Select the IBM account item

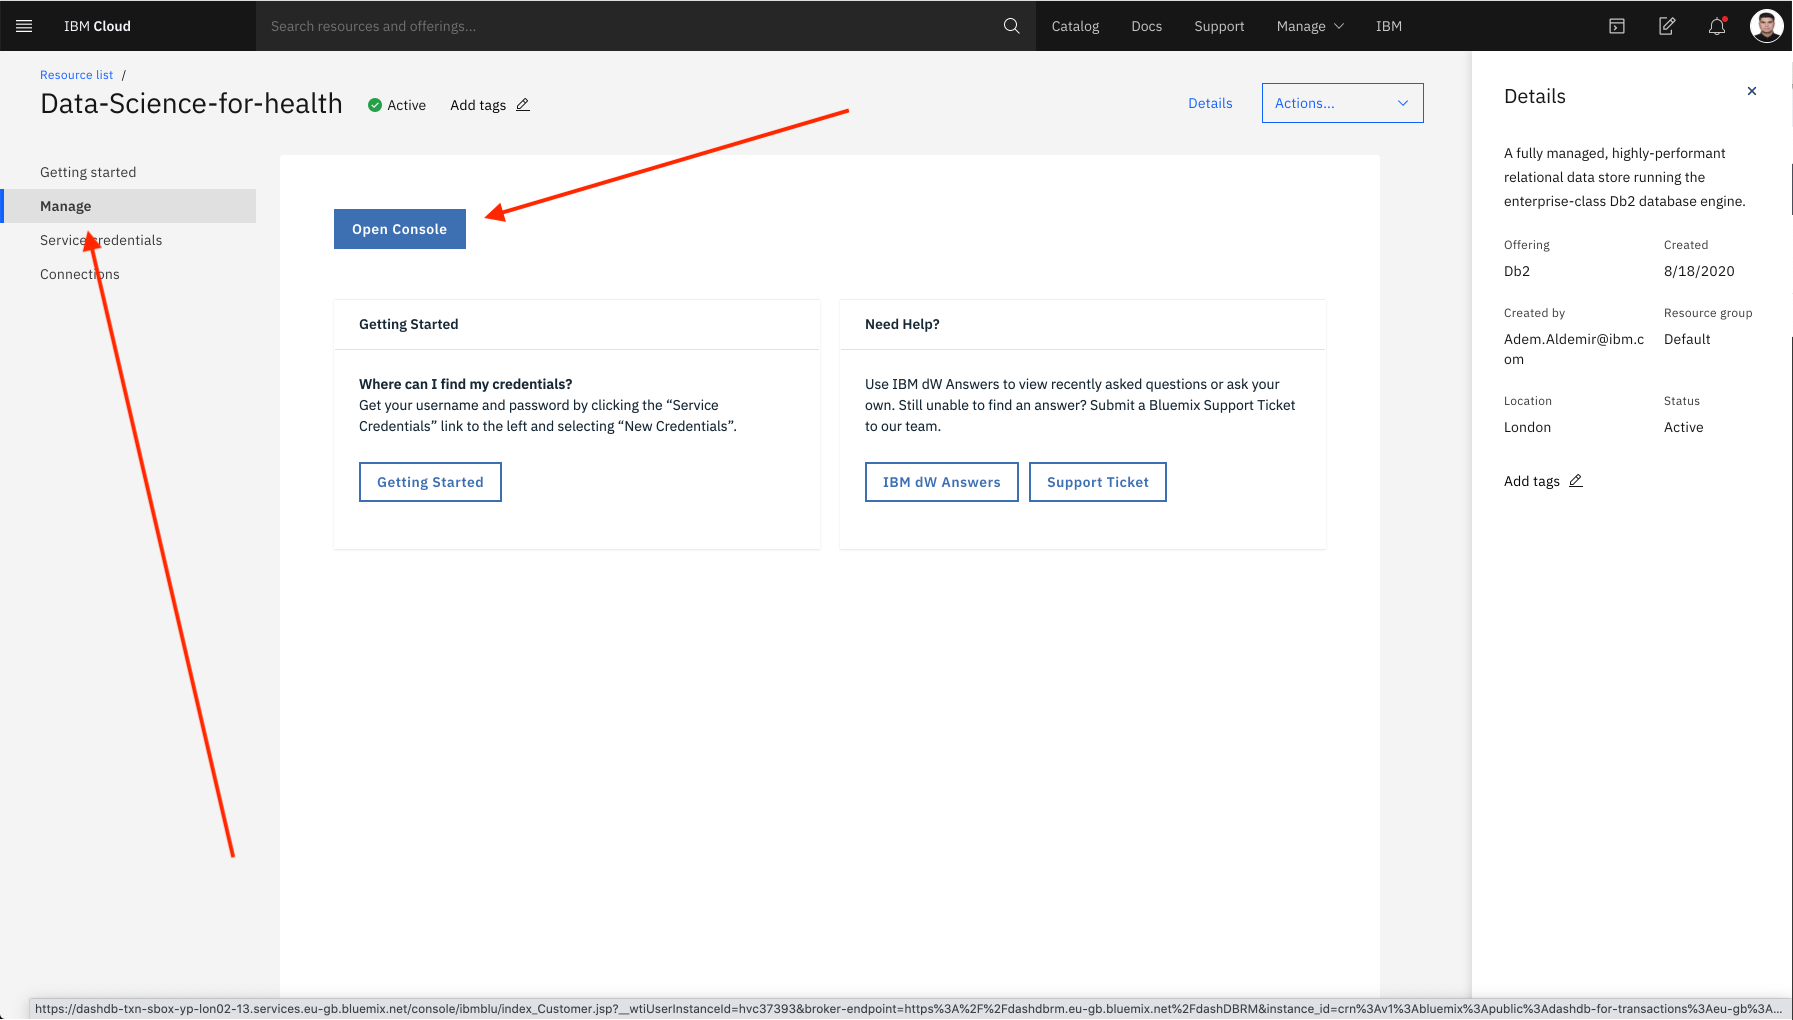(x=1388, y=26)
